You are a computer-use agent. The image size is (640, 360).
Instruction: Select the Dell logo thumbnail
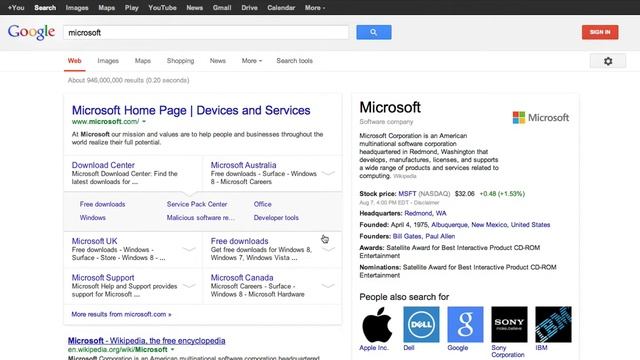click(x=421, y=324)
